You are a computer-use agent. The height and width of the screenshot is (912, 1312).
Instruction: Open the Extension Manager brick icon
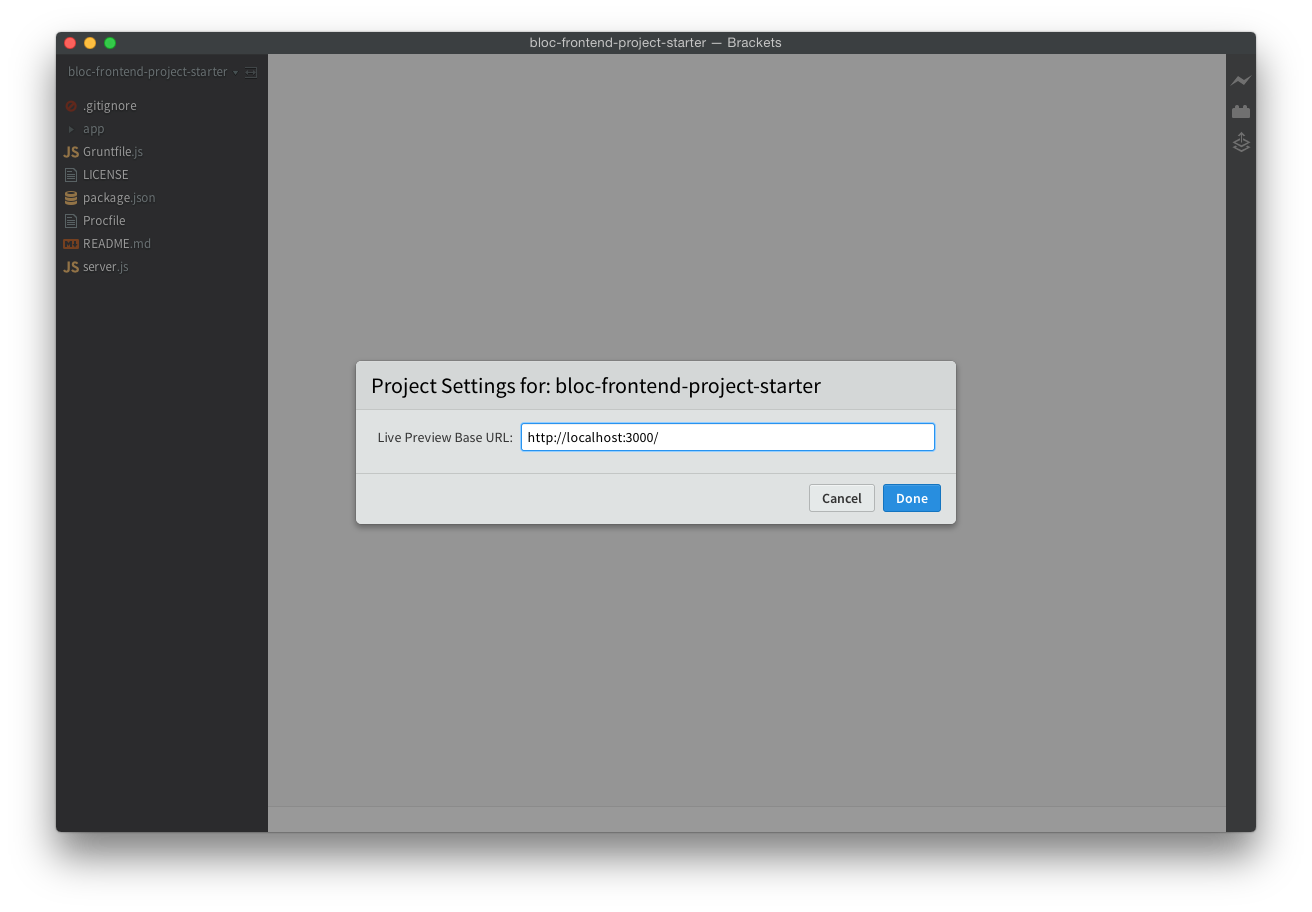1241,111
